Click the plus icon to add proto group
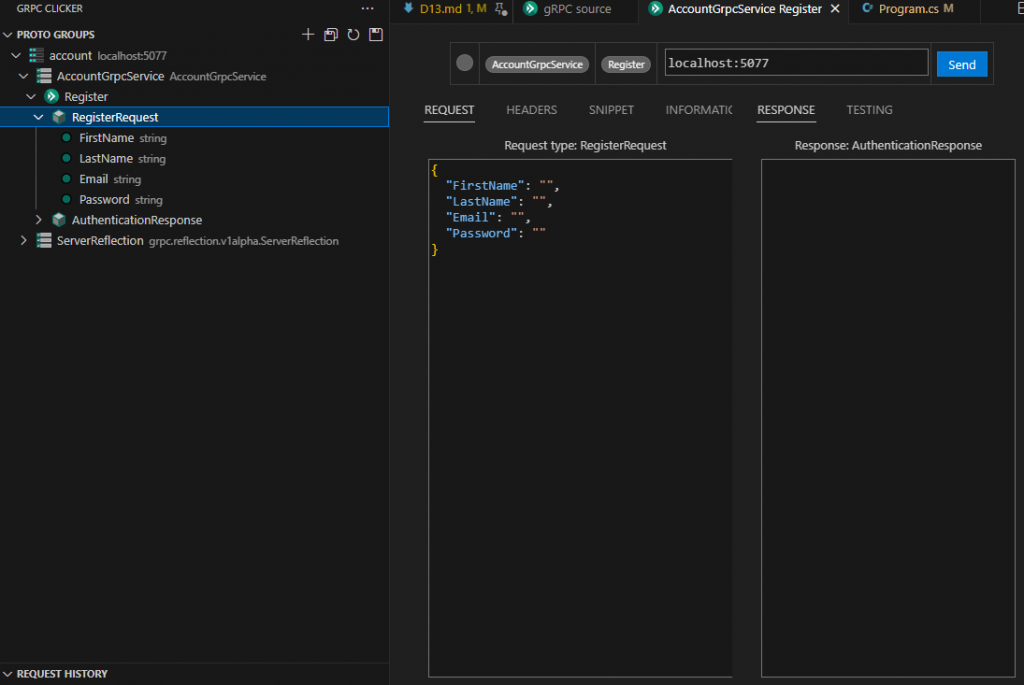 coord(308,35)
